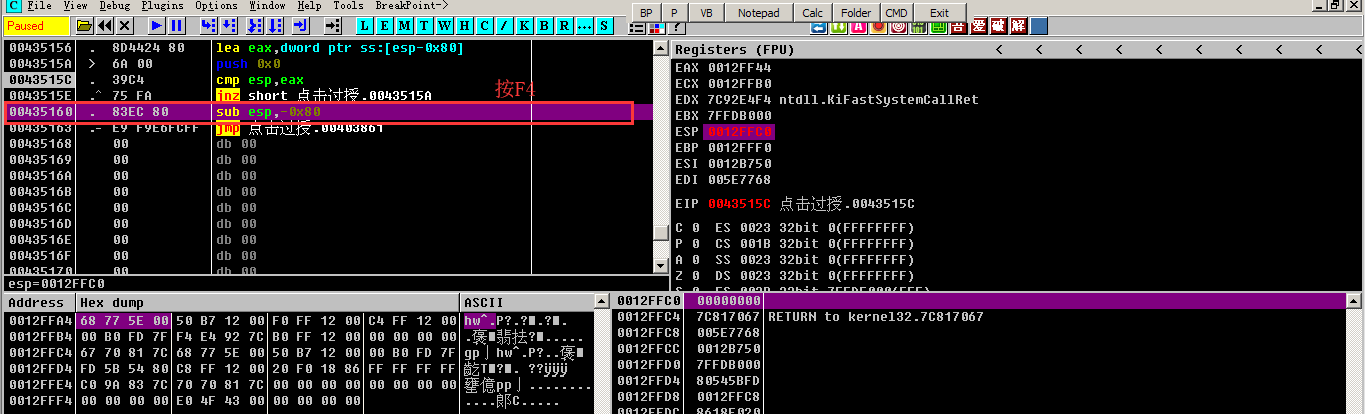Click the Registers (FPU) header bar
Screen dimensions: 1366x414
[1020, 49]
